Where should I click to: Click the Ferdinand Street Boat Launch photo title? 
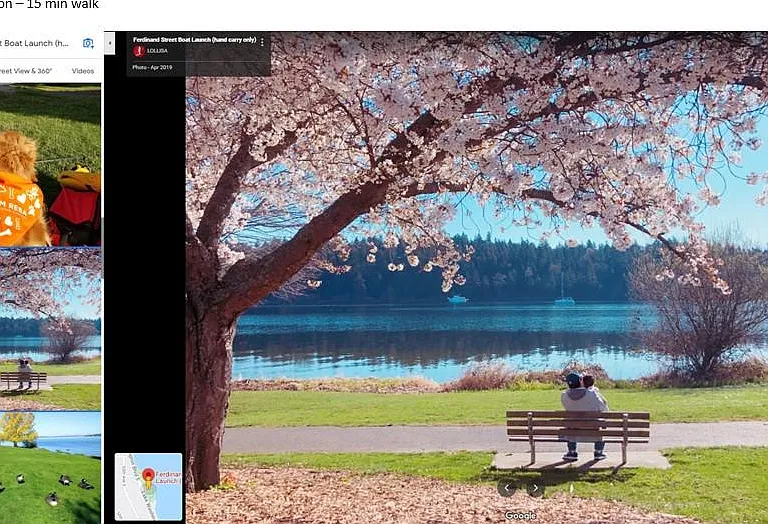click(194, 40)
